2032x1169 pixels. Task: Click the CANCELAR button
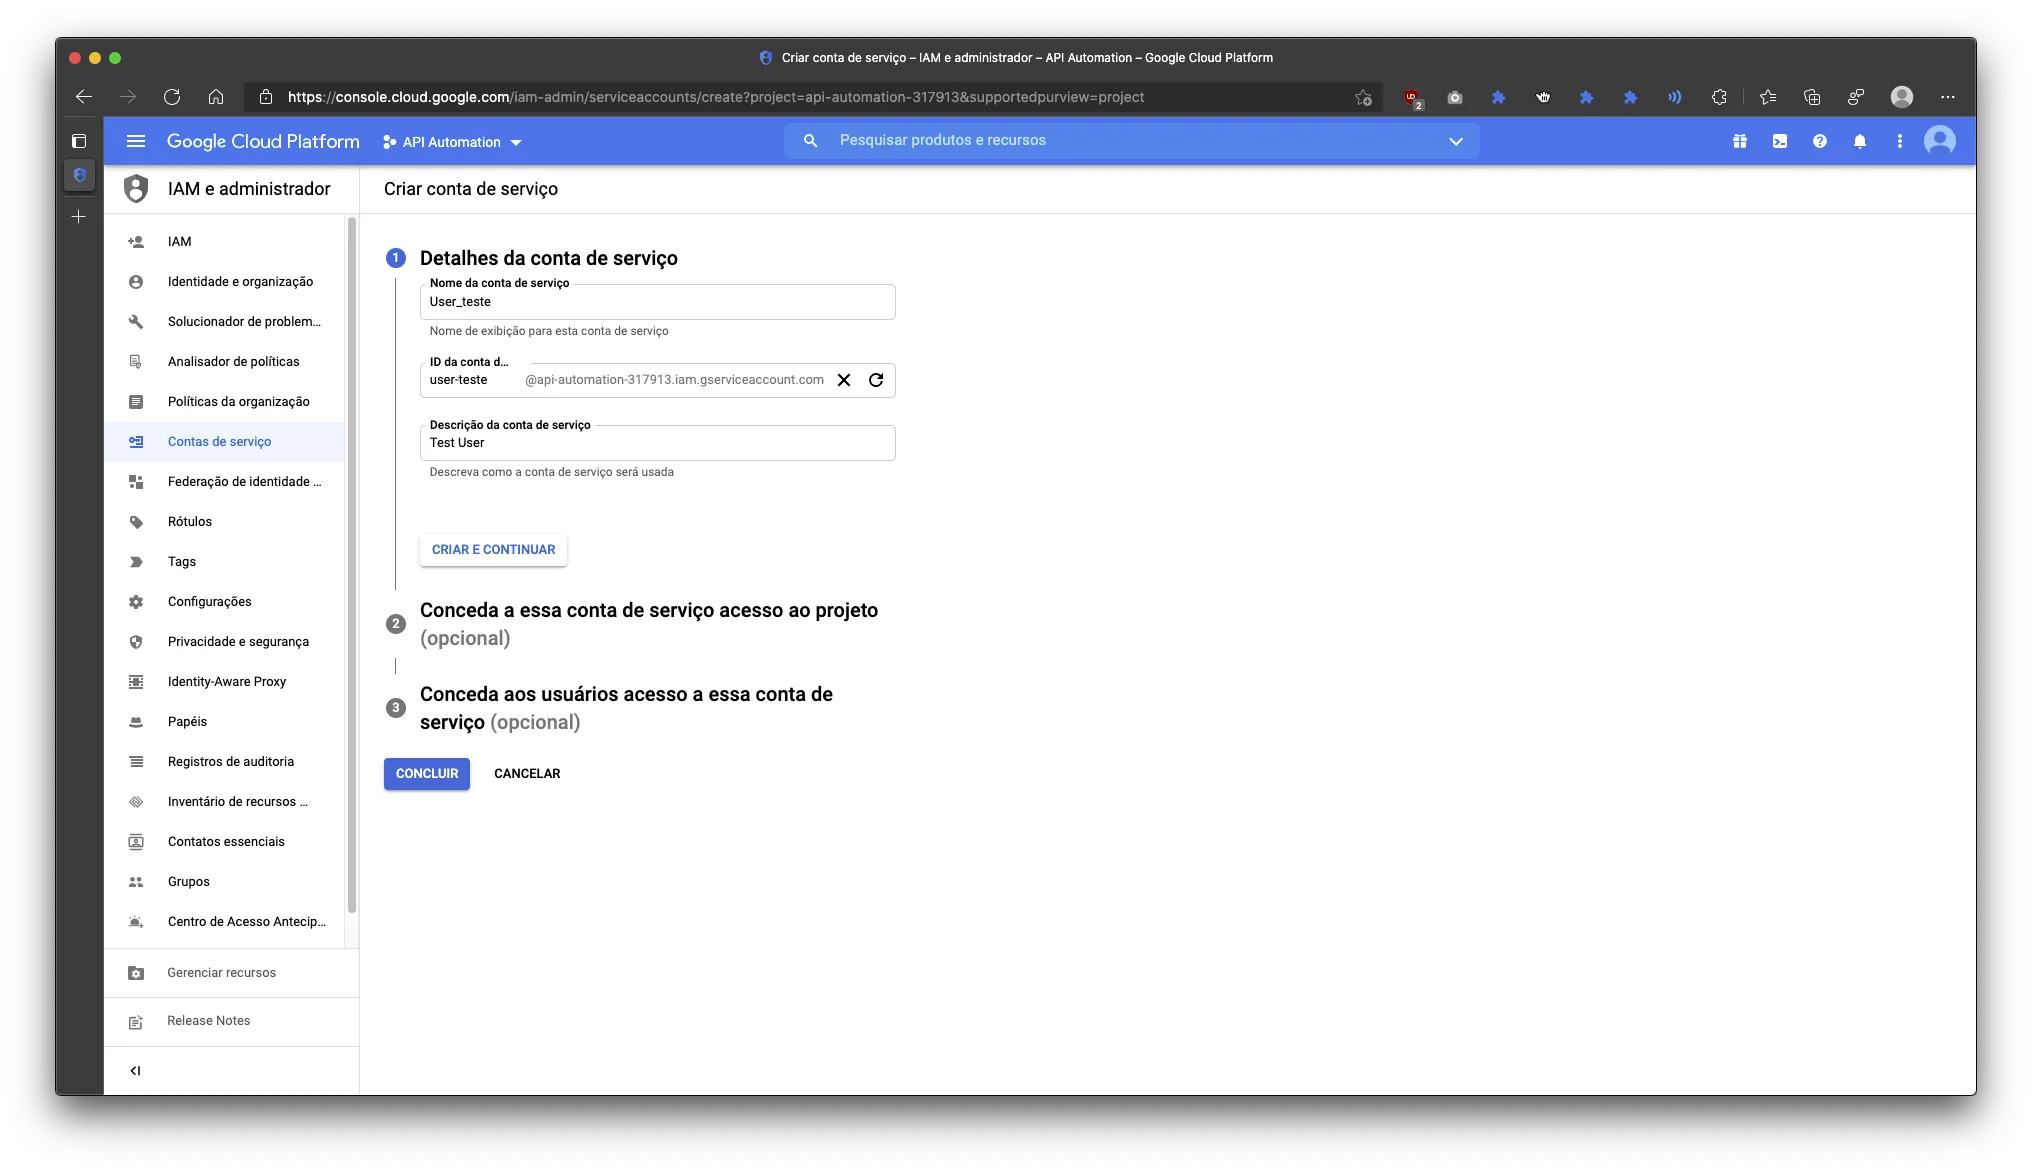pyautogui.click(x=527, y=774)
